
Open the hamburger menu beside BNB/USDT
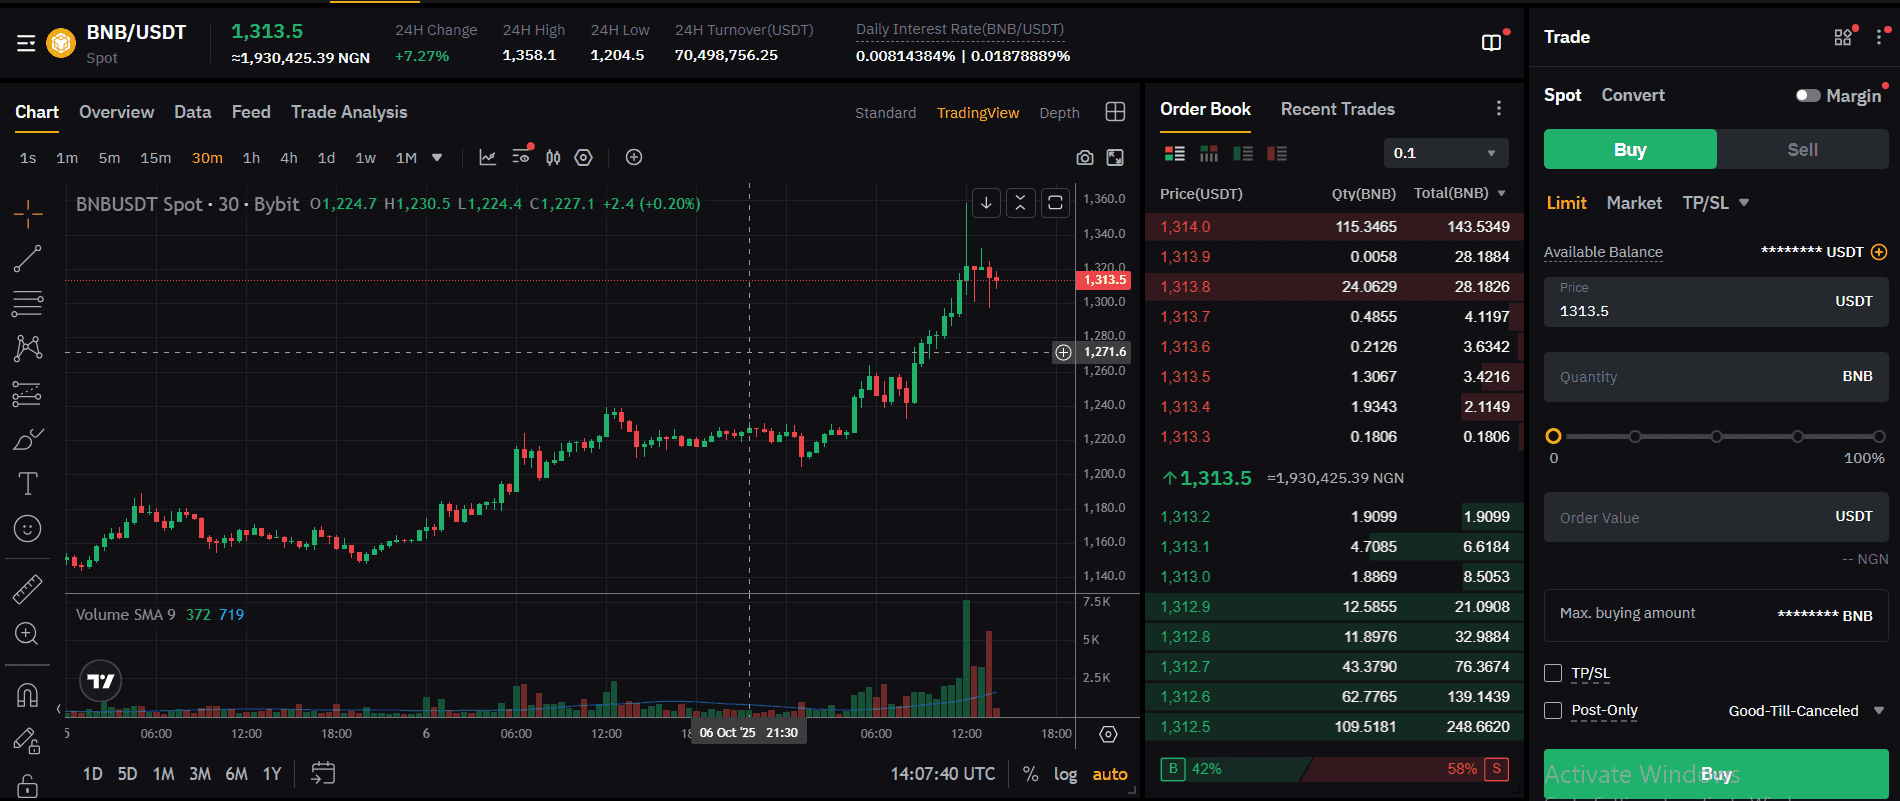click(x=26, y=43)
